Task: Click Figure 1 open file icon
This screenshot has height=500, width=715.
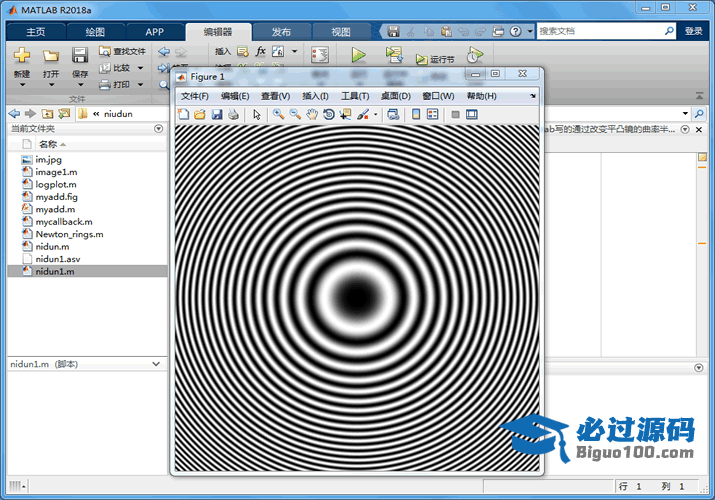Action: tap(200, 114)
